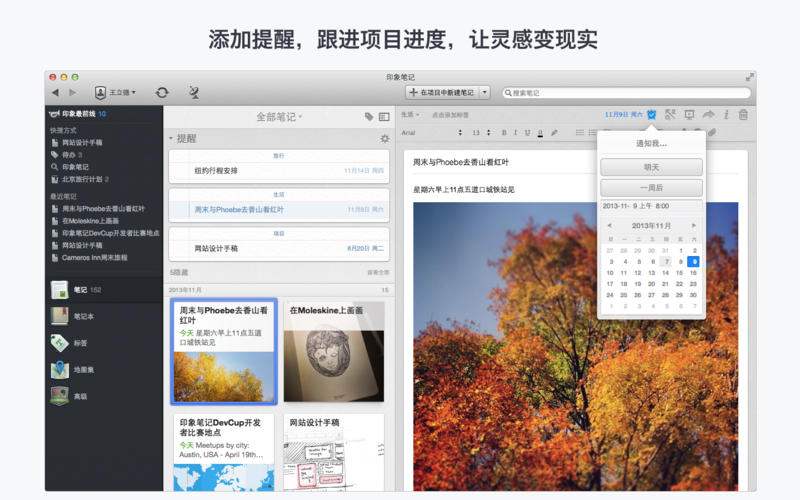The image size is (800, 500).
Task: Select 笔记本 in the sidebar
Action: 84,316
